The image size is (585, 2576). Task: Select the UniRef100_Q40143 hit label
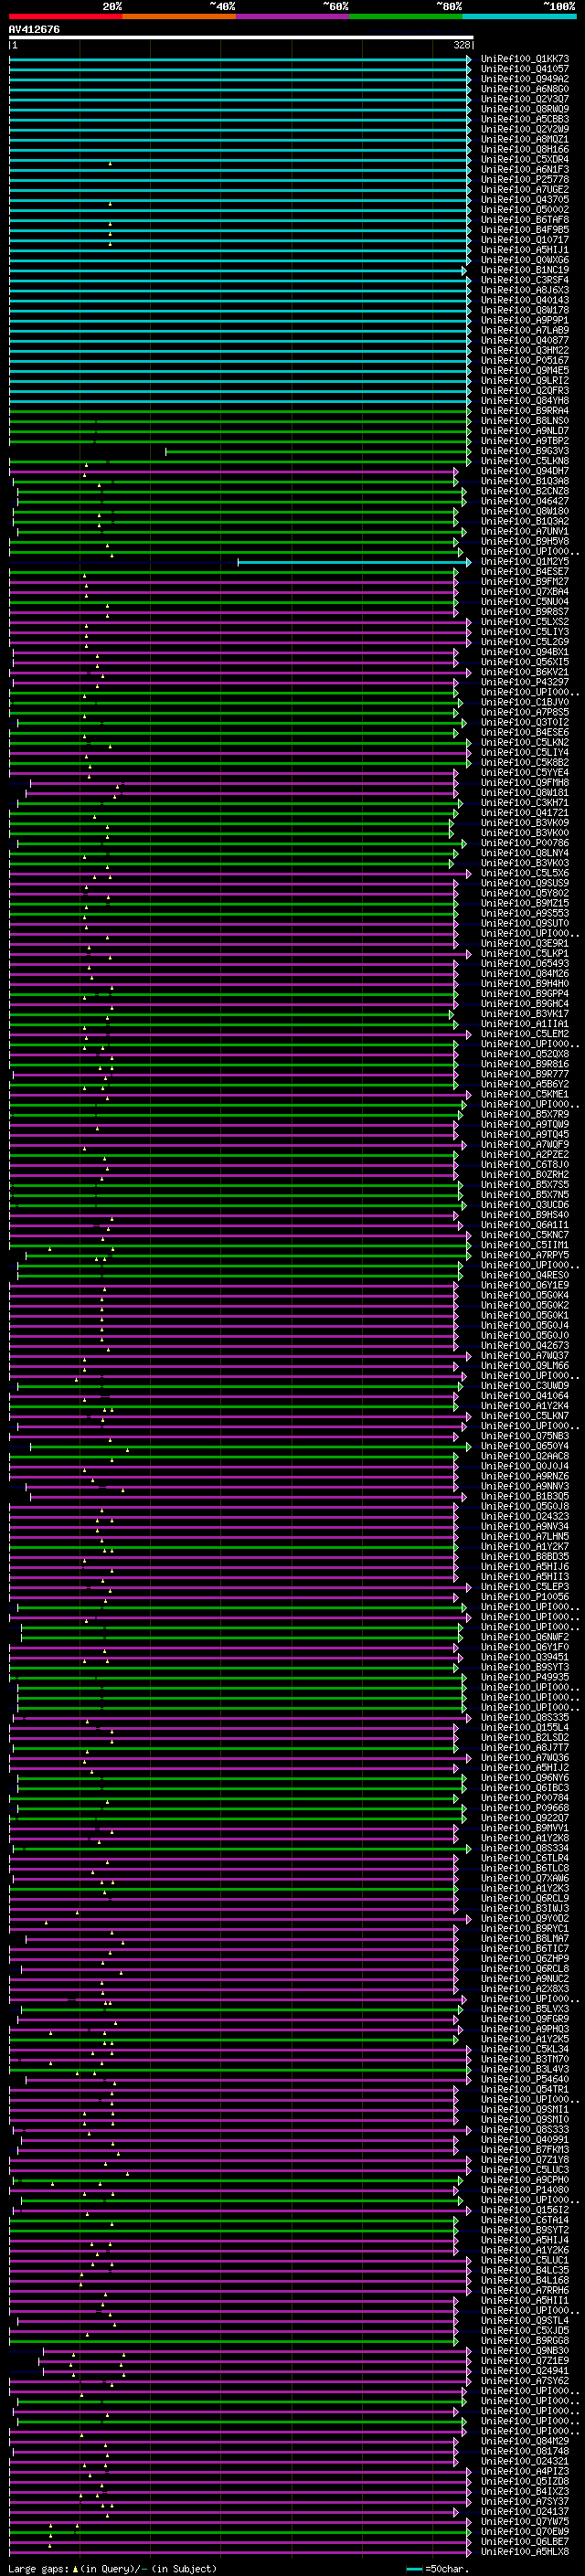coord(525,300)
